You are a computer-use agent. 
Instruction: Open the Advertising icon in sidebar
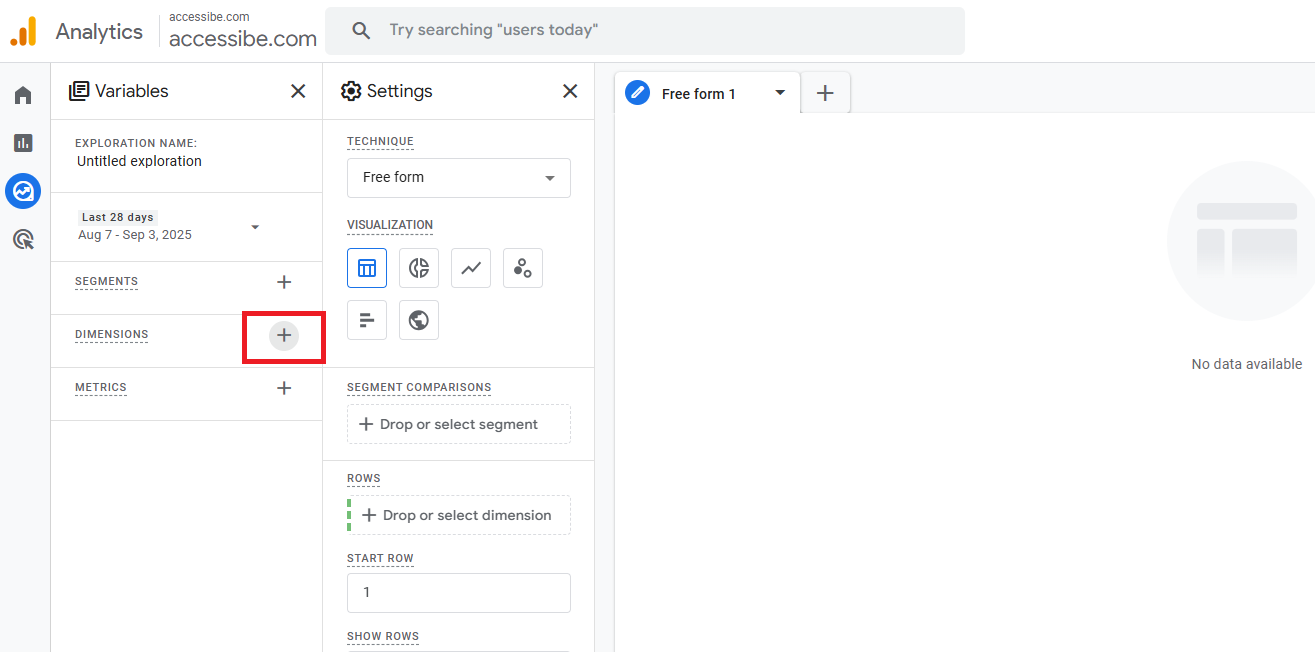click(x=23, y=239)
